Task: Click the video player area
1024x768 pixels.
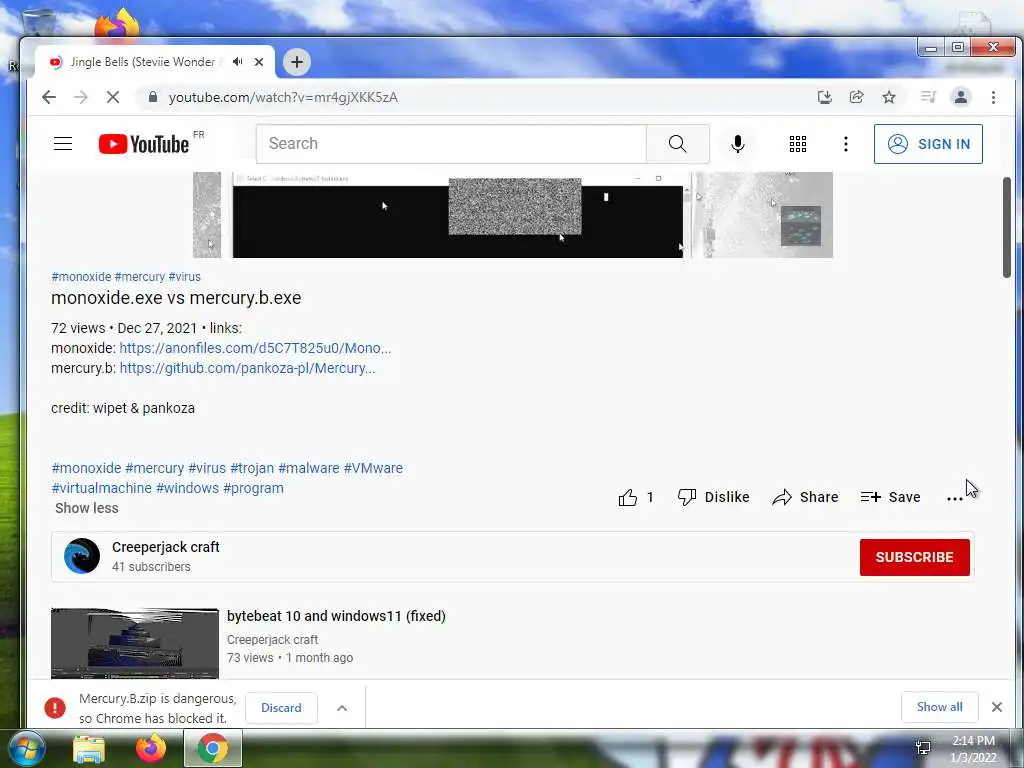Action: click(x=513, y=215)
